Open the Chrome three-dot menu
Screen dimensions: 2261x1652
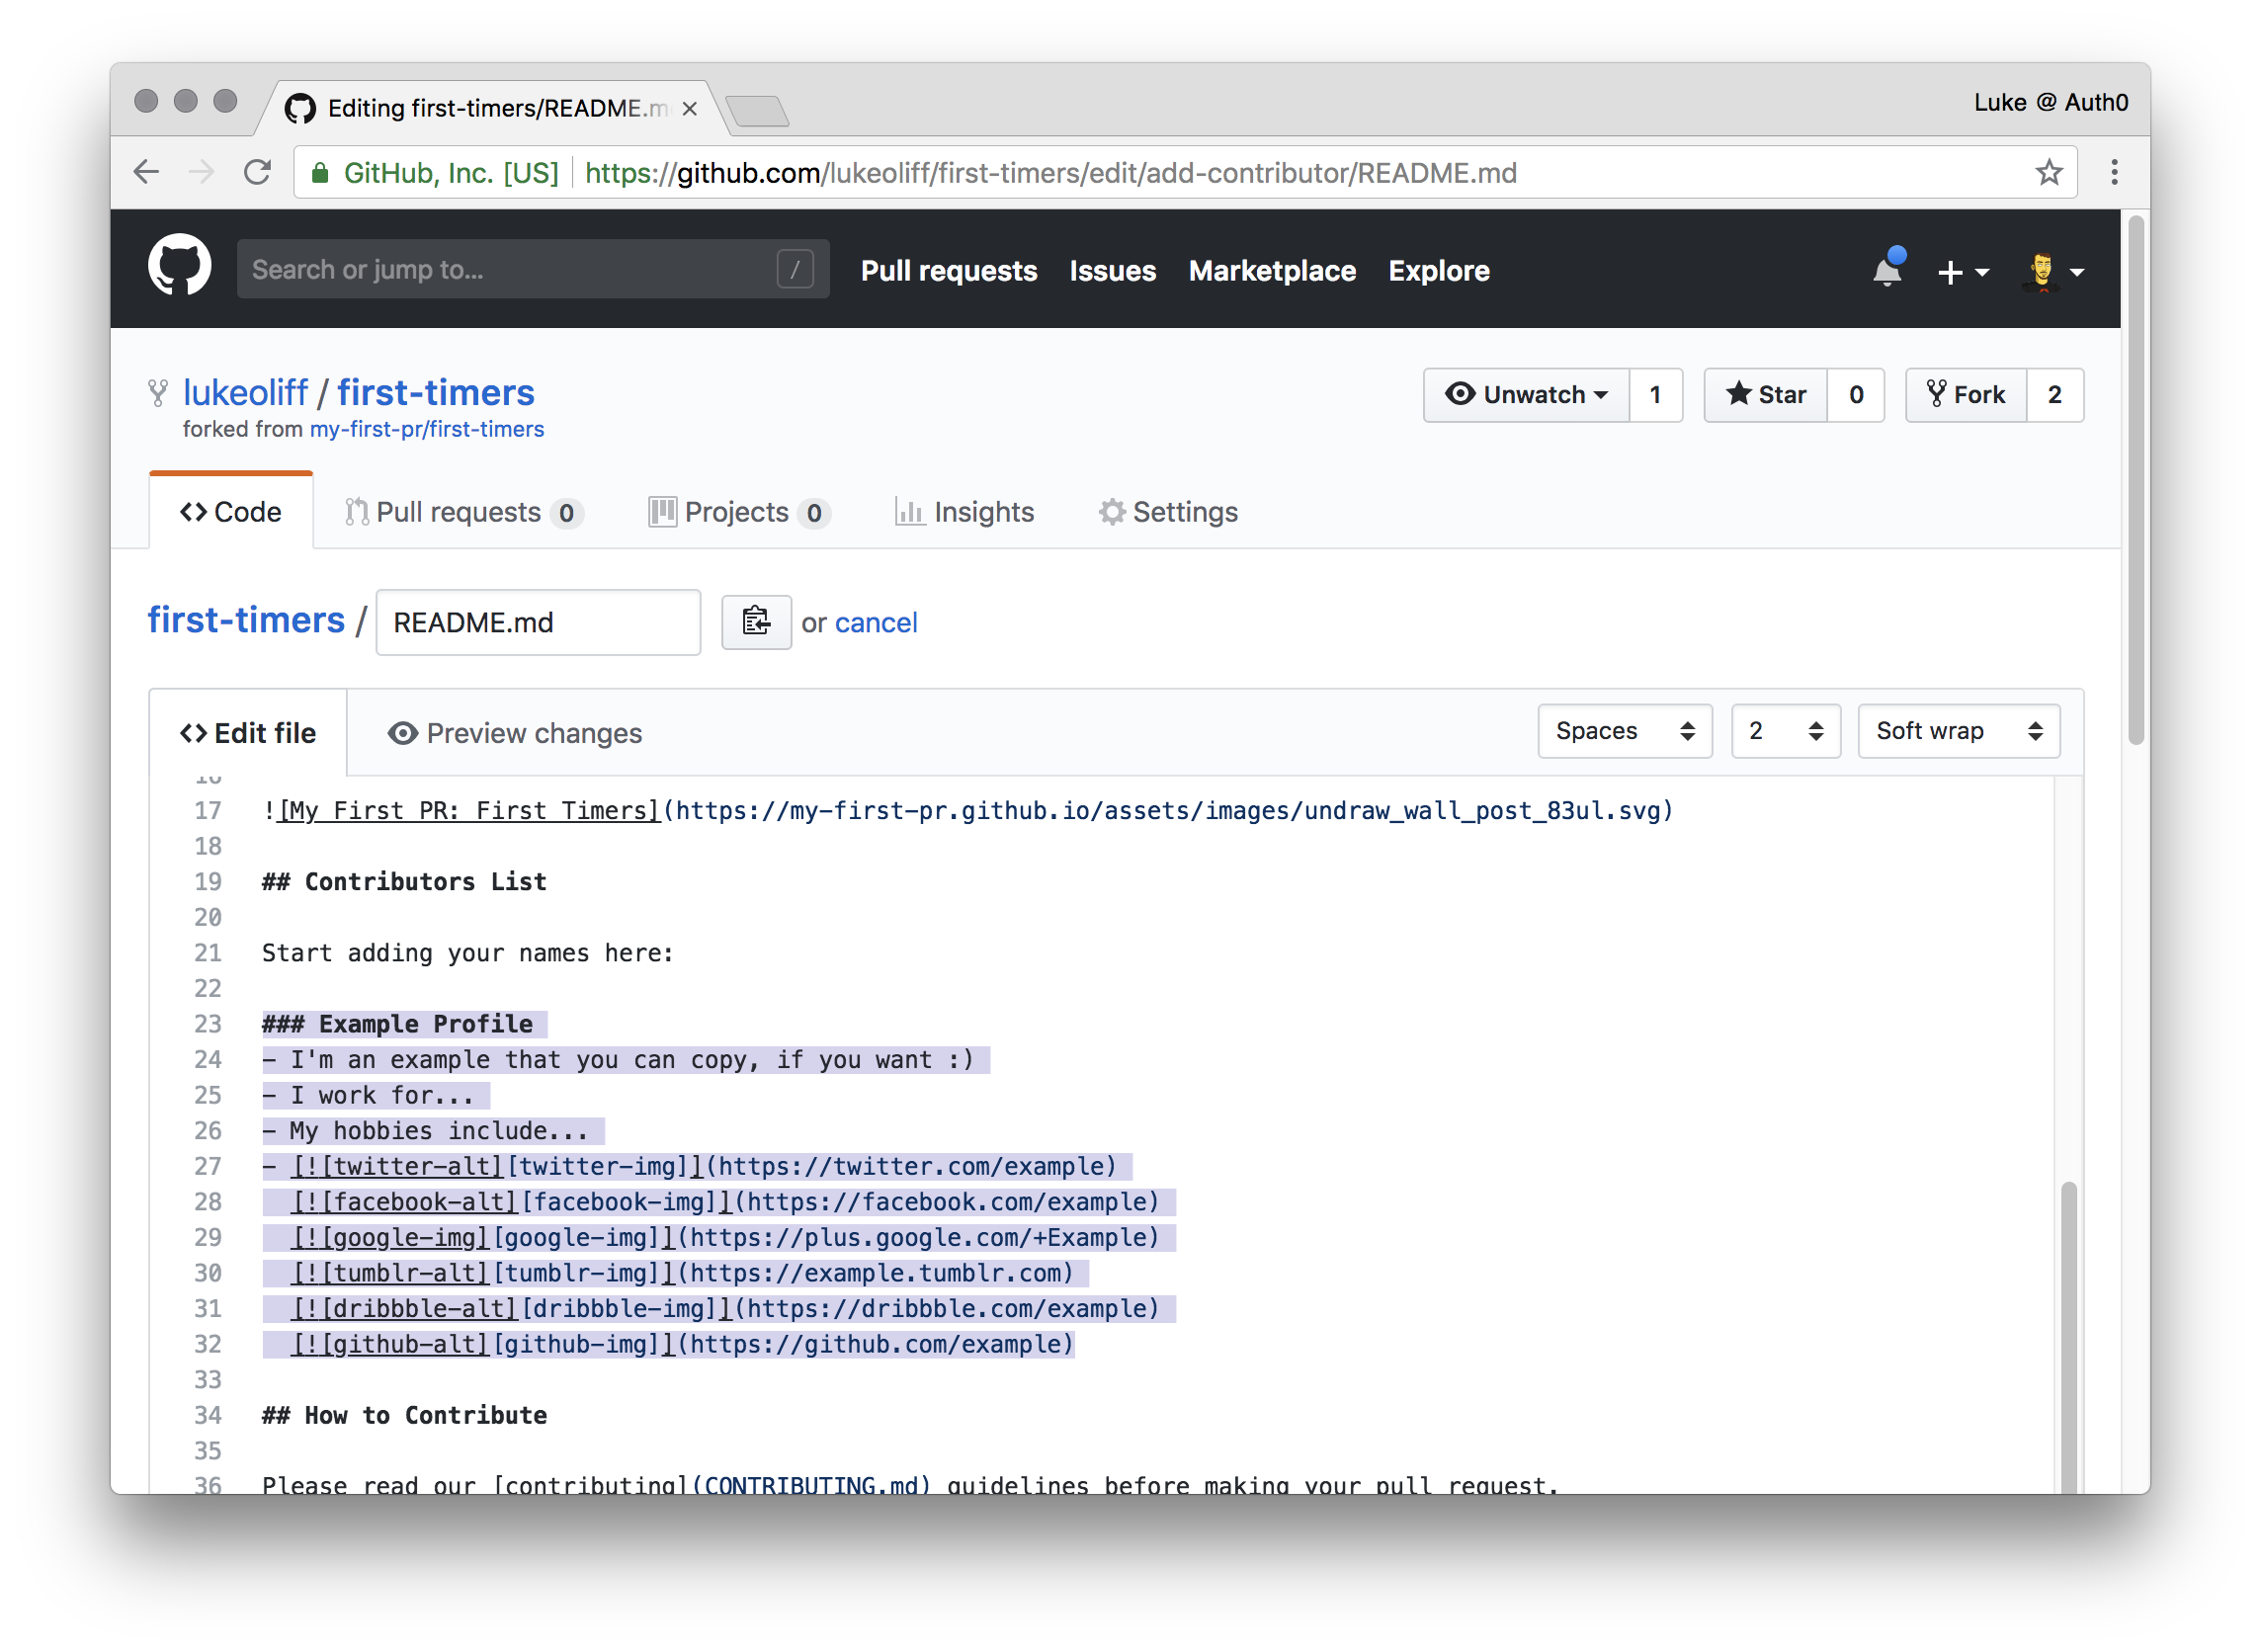click(2114, 173)
